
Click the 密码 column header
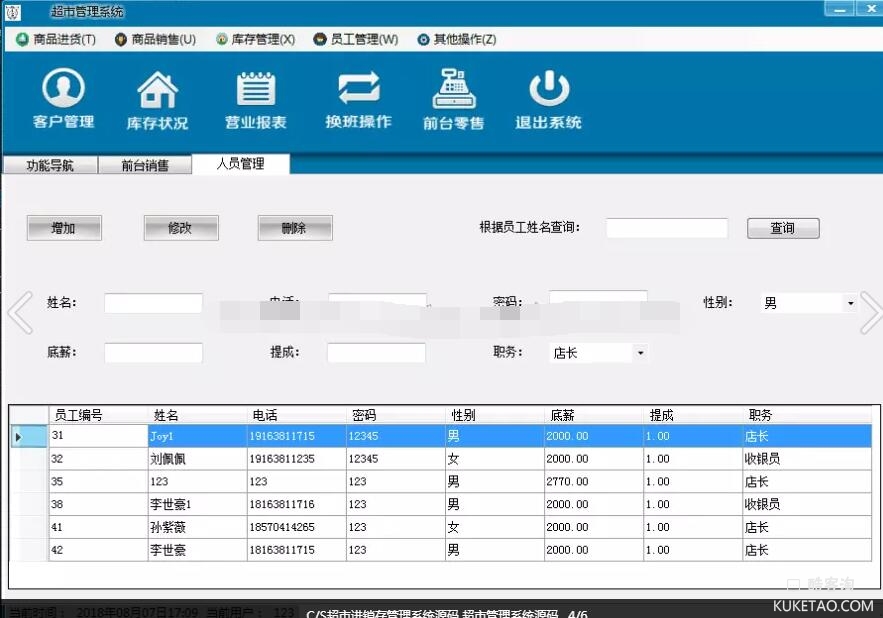pyautogui.click(x=395, y=415)
